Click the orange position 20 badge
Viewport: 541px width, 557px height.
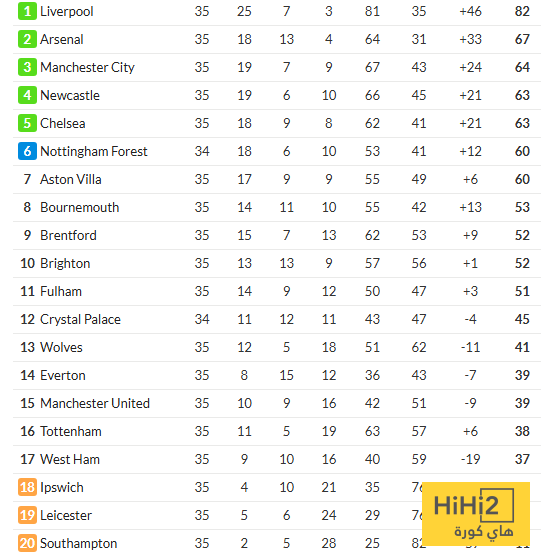pos(27,544)
